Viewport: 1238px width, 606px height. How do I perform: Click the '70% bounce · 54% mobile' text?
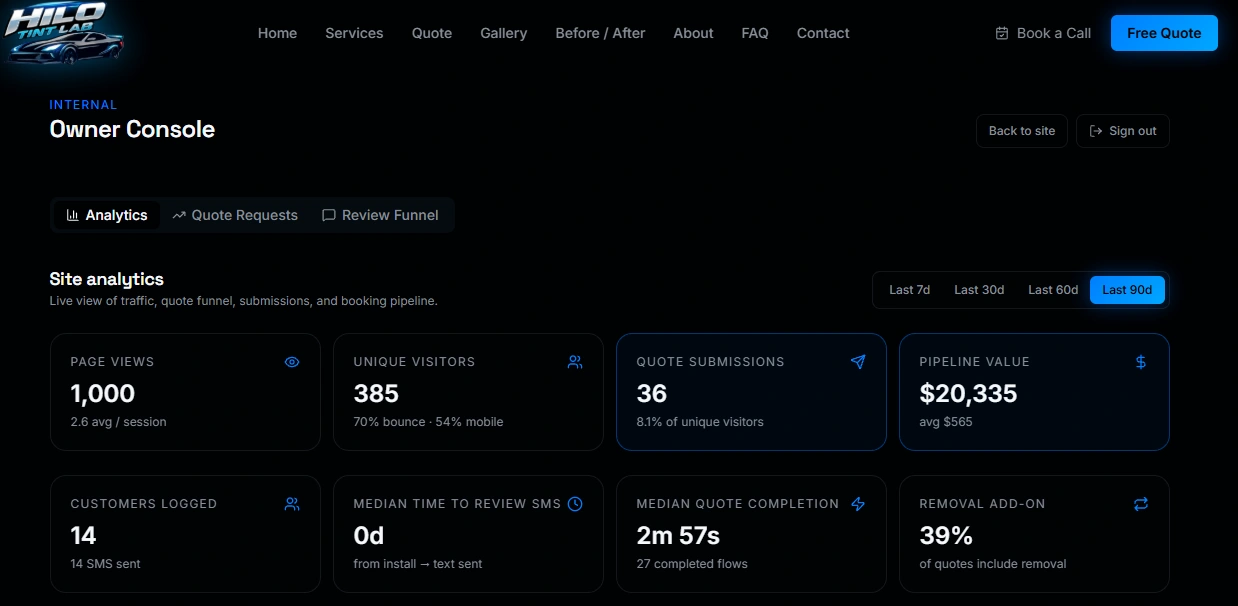[x=428, y=422]
